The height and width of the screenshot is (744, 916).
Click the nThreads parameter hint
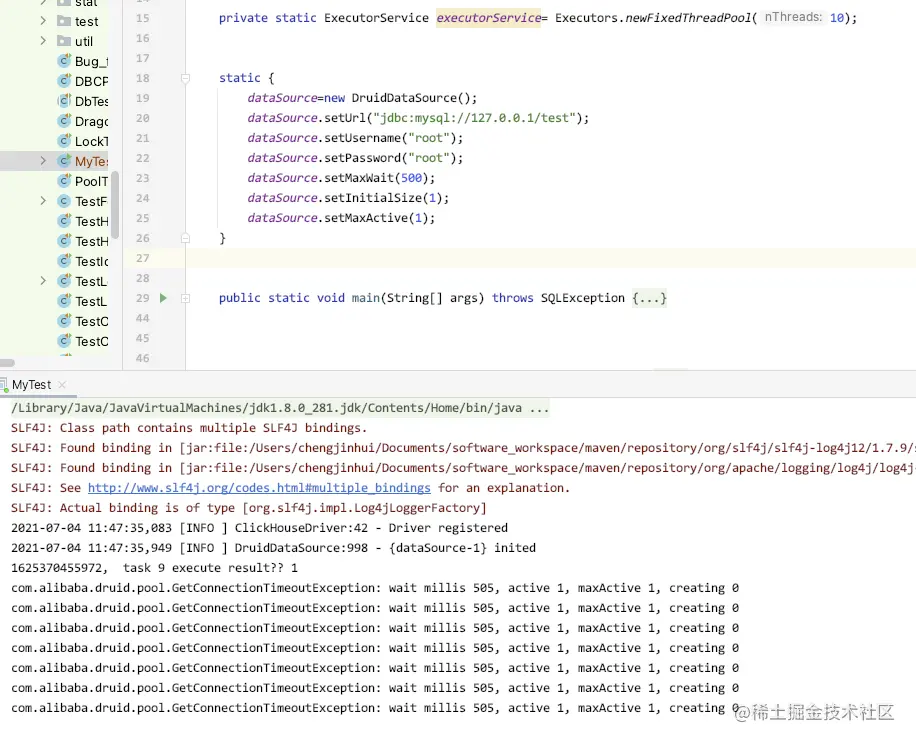point(793,18)
